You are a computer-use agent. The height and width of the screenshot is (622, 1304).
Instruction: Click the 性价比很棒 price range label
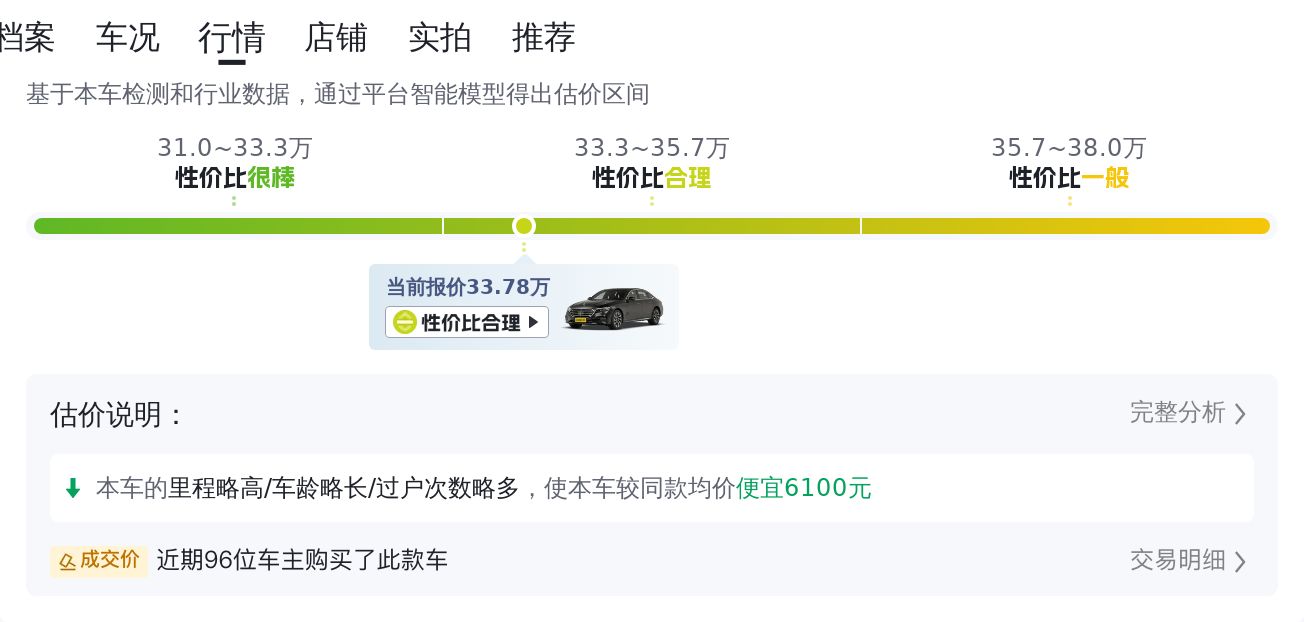[235, 178]
